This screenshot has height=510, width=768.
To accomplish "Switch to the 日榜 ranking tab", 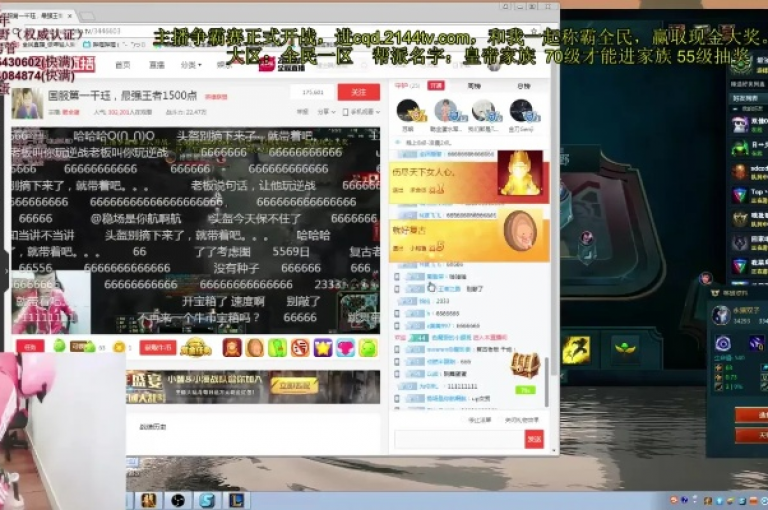I will click(x=524, y=86).
